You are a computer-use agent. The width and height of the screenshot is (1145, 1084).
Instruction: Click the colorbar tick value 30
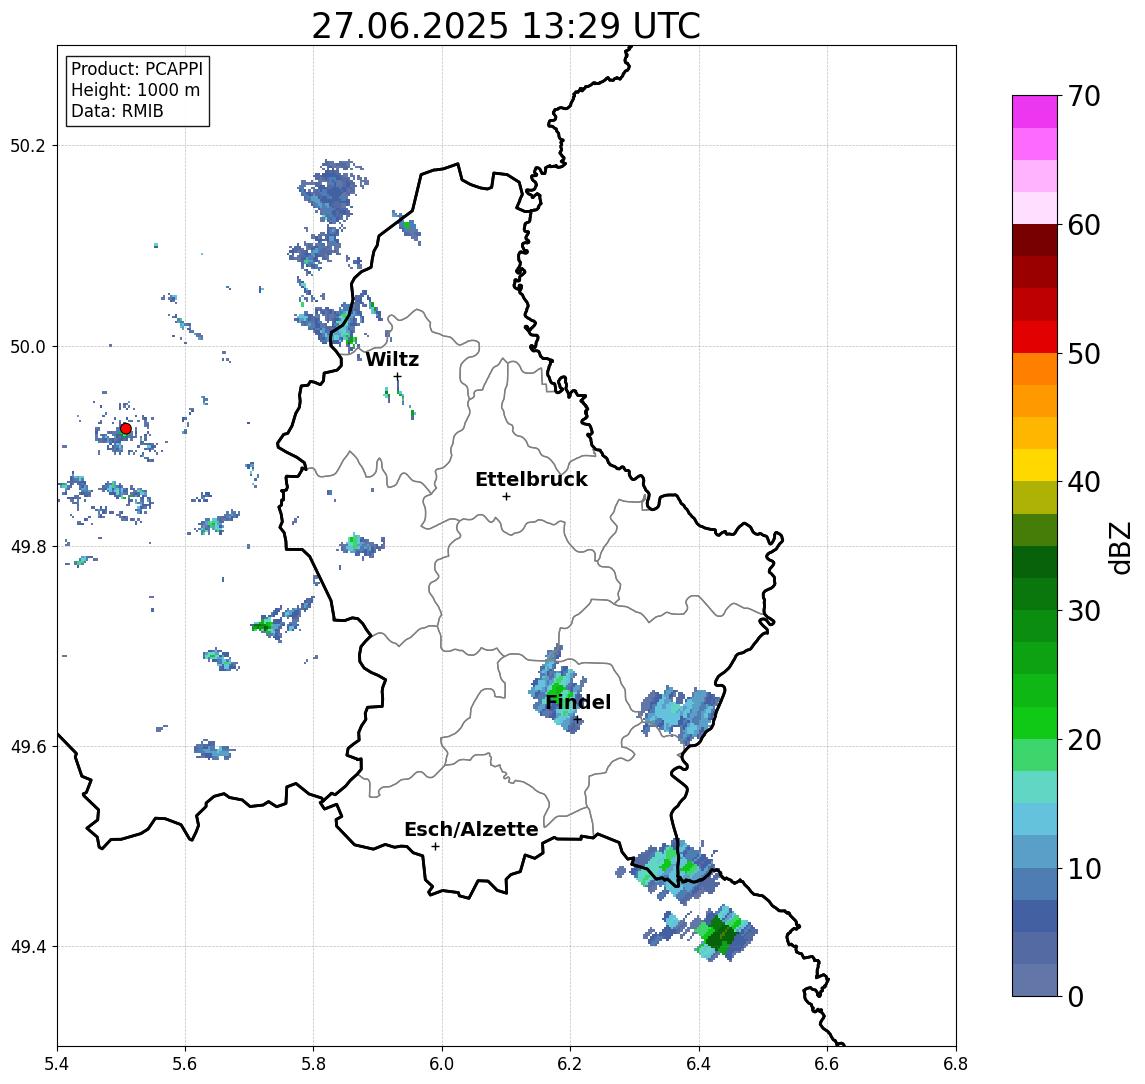(x=1084, y=611)
